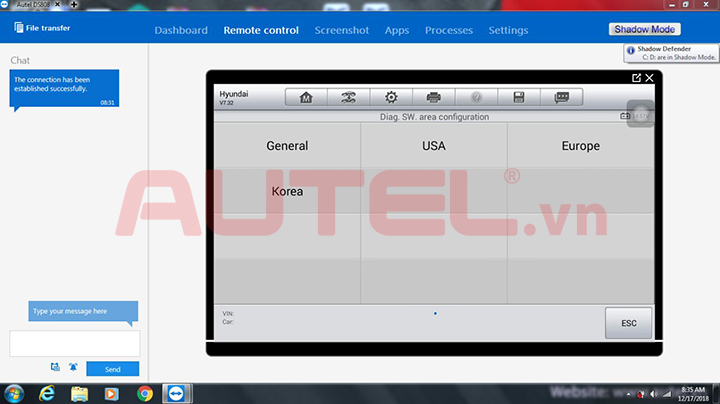Open the Windows Start menu
720x404 pixels.
[14, 394]
